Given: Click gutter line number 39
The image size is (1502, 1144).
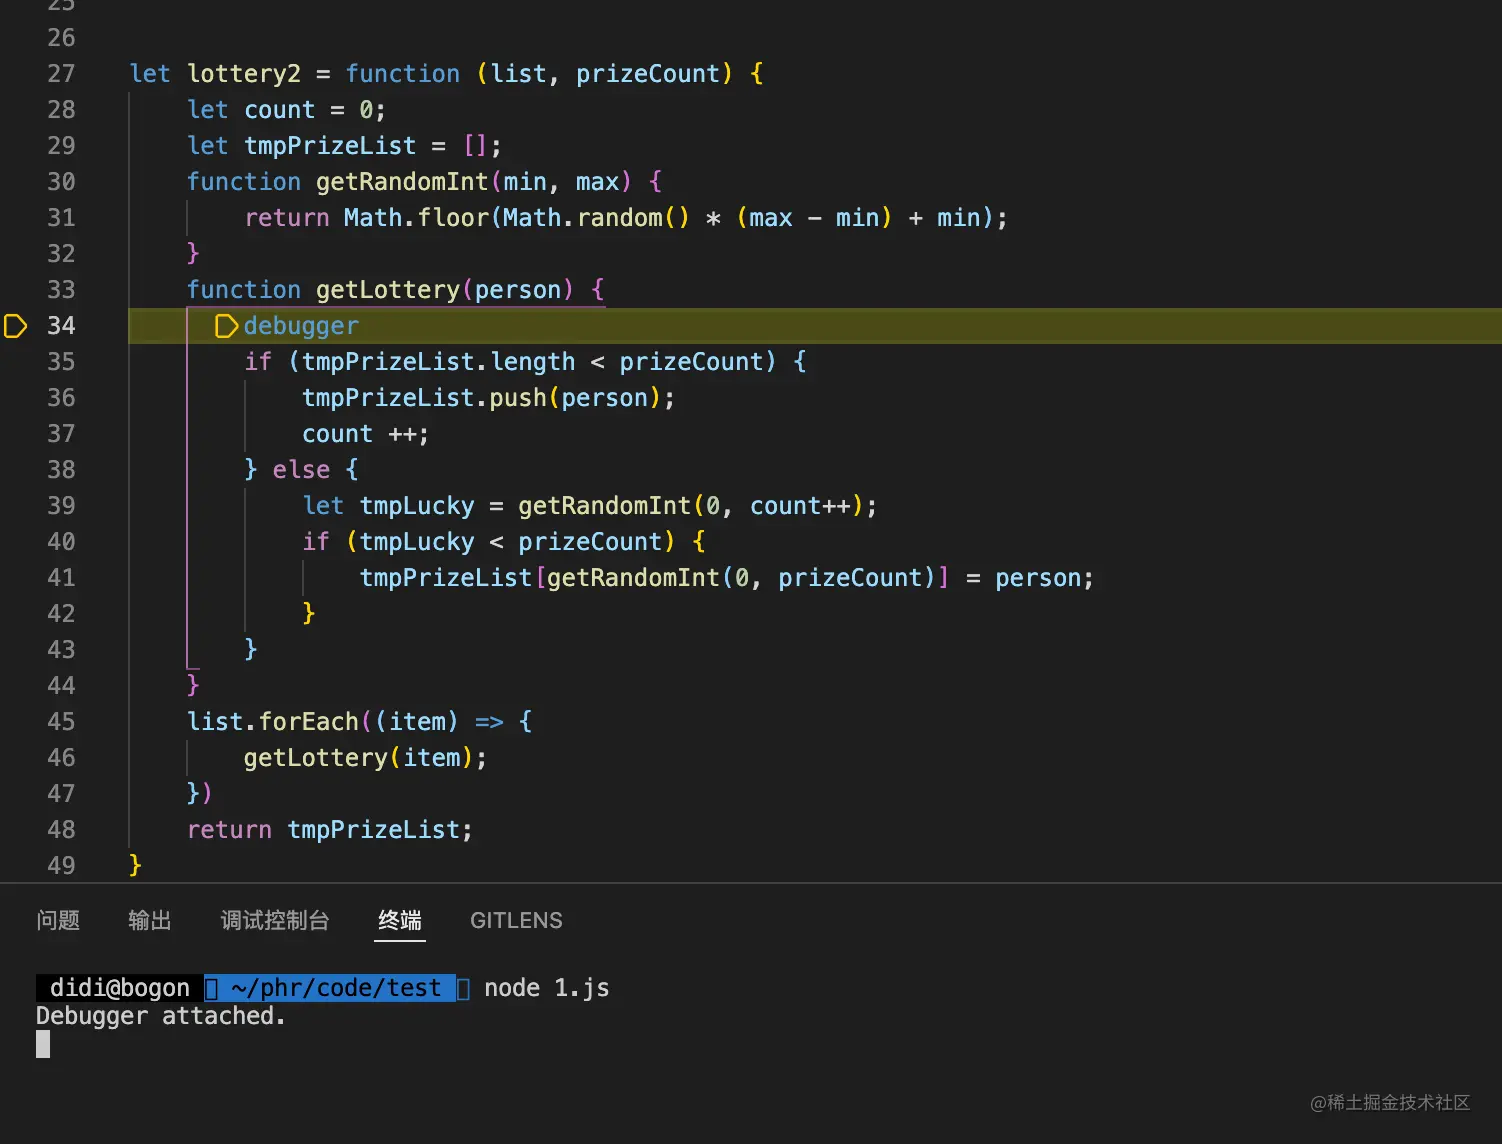Looking at the screenshot, I should pyautogui.click(x=61, y=506).
